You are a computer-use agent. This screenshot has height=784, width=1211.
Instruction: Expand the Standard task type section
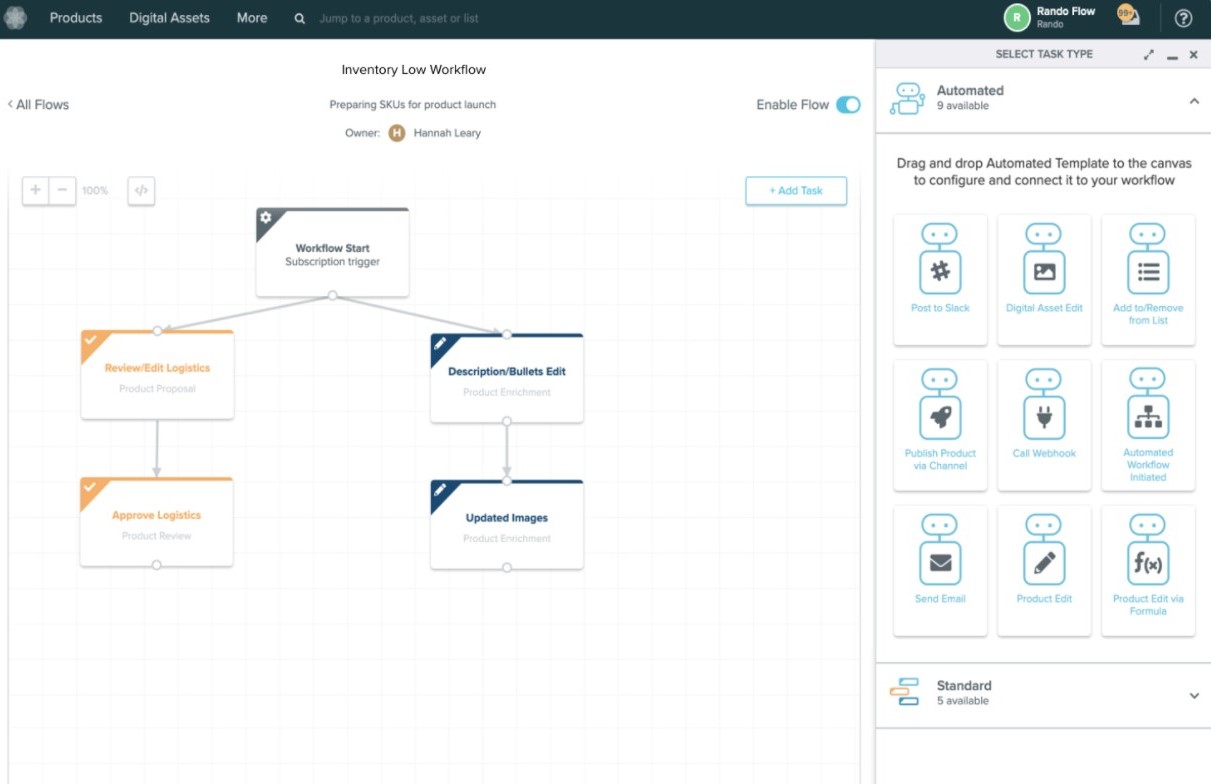click(1194, 695)
